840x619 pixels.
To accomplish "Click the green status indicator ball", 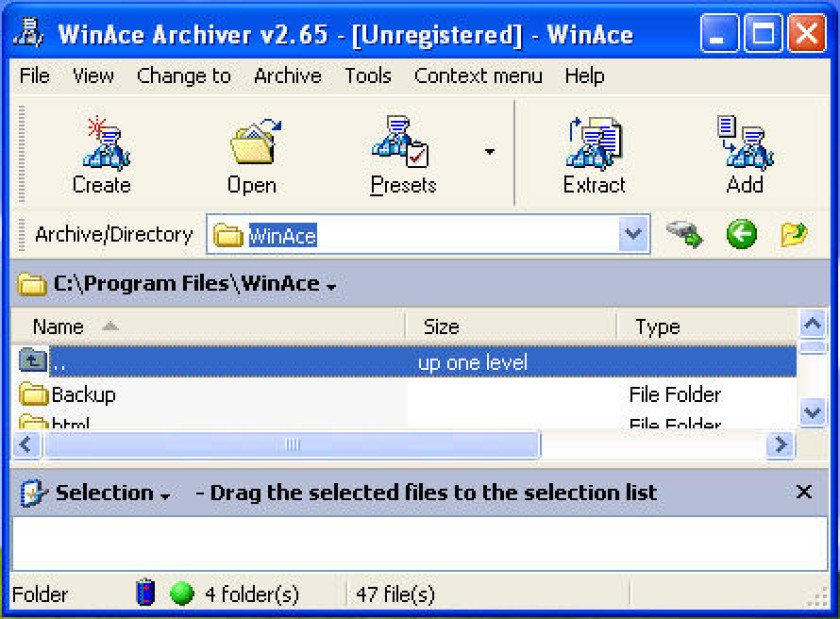I will click(x=182, y=593).
